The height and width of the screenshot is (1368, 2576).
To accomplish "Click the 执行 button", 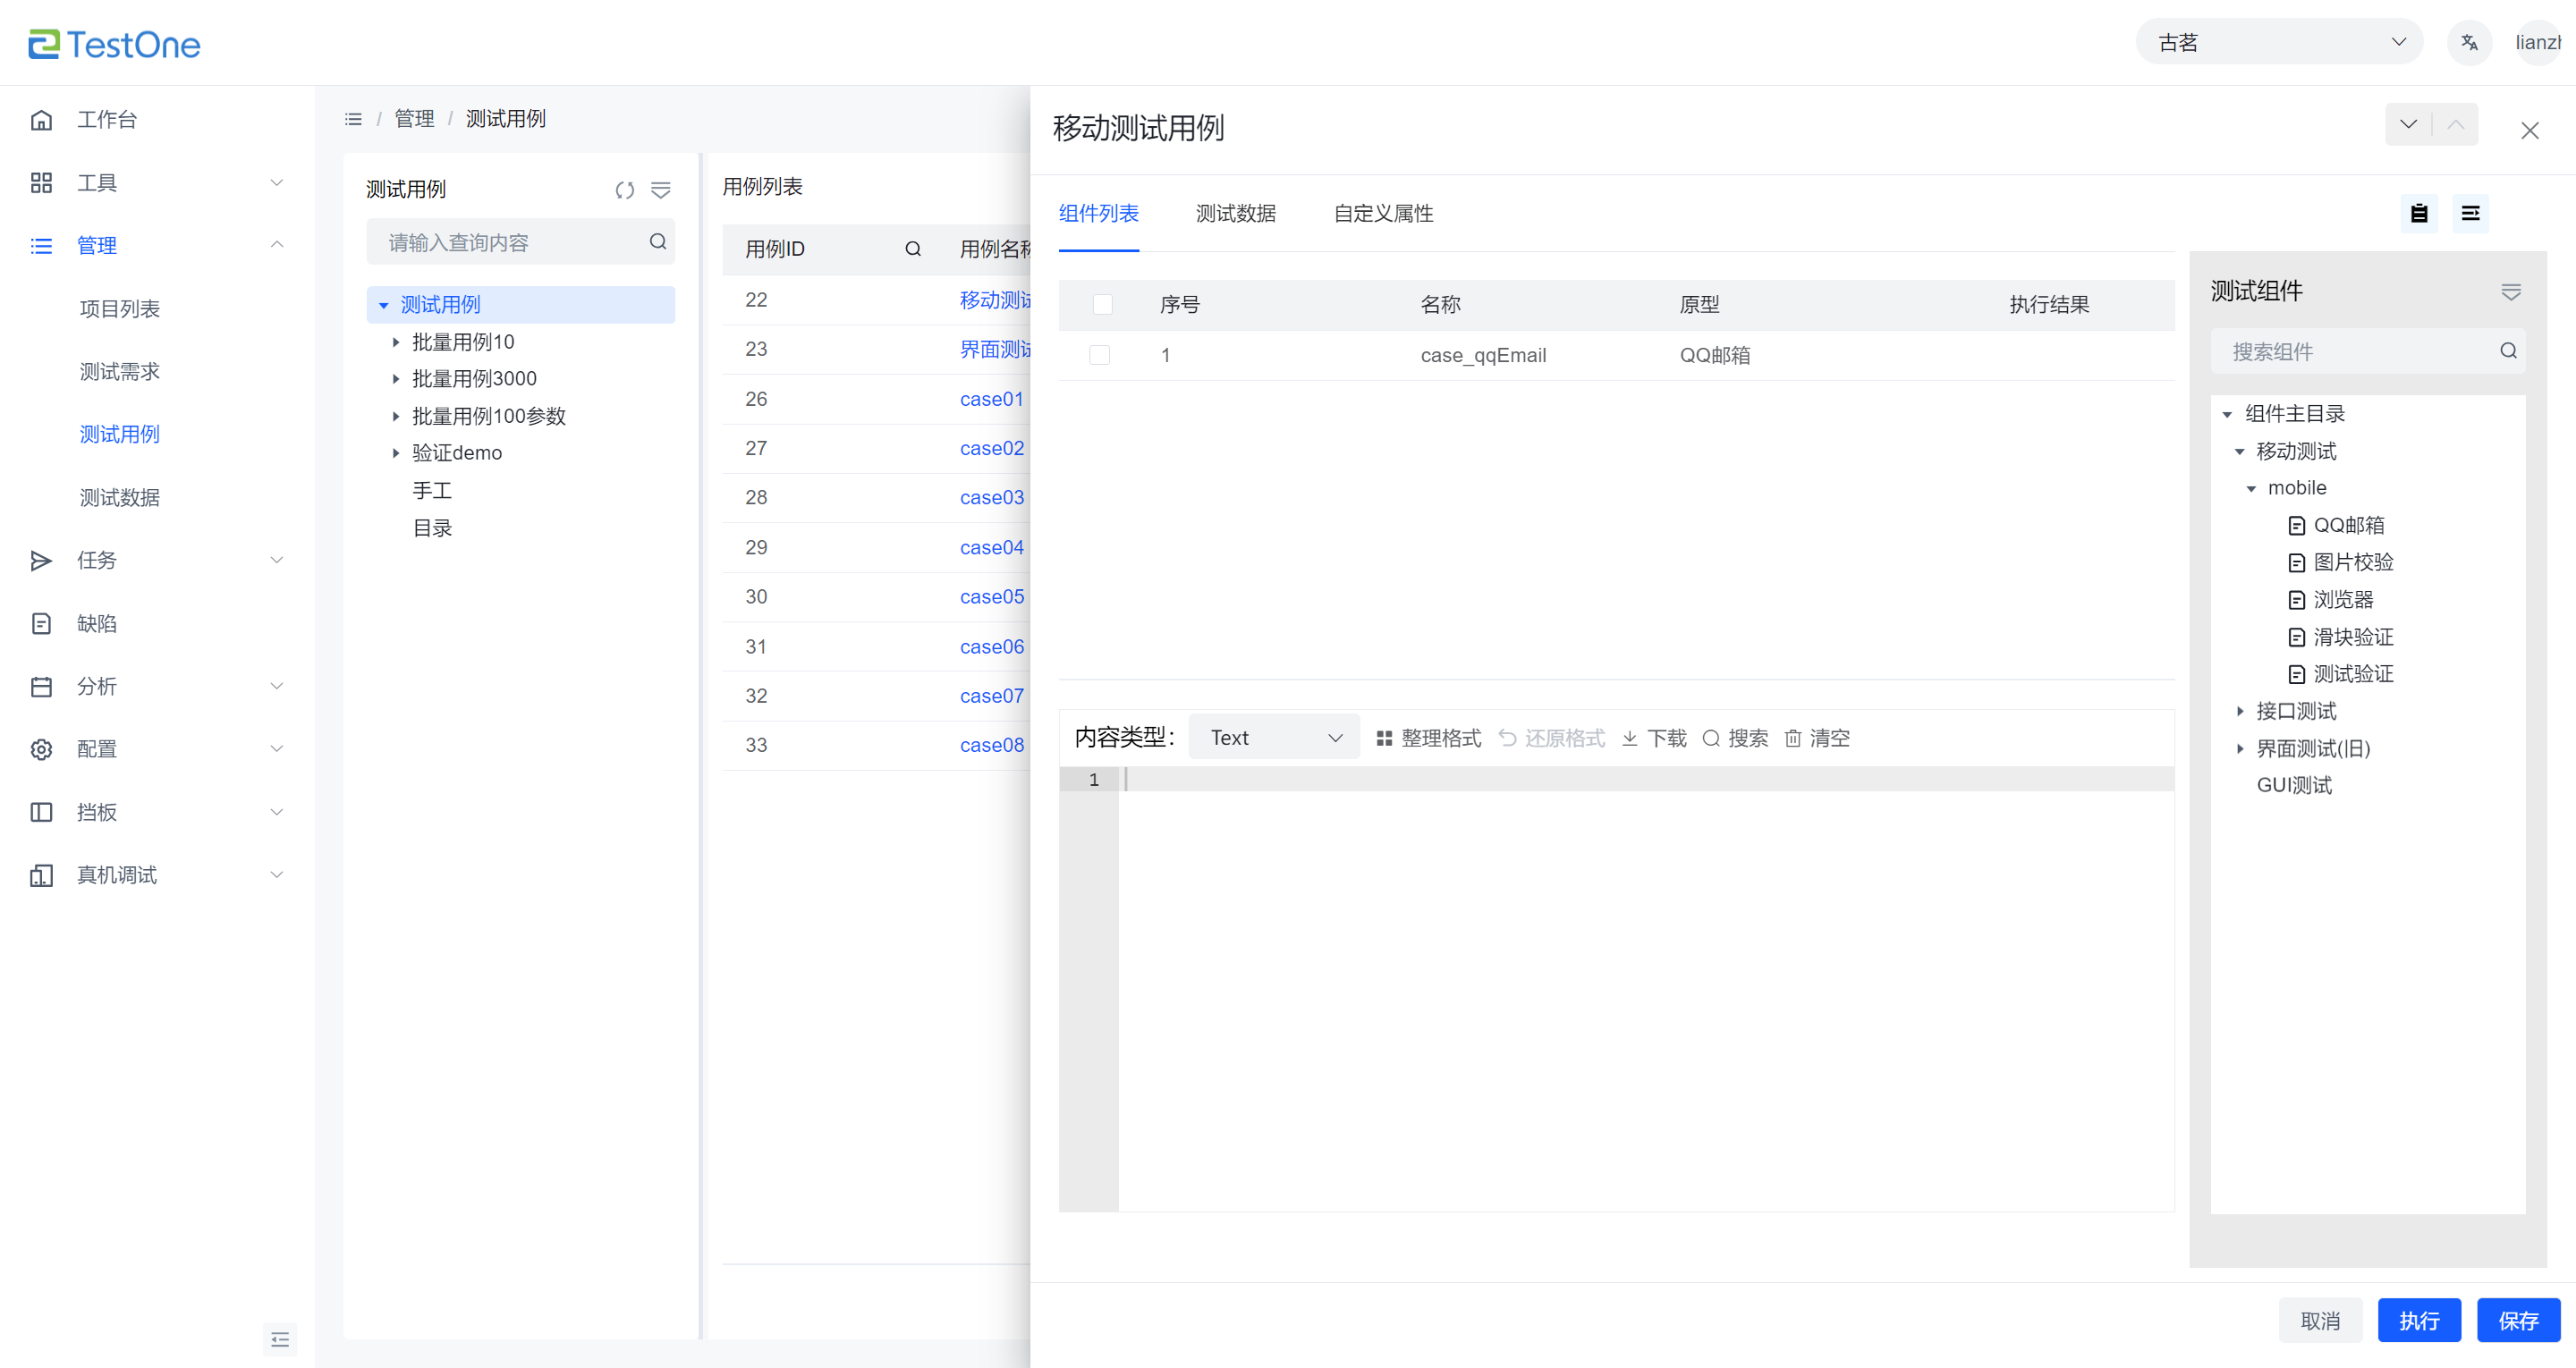I will 2419,1321.
